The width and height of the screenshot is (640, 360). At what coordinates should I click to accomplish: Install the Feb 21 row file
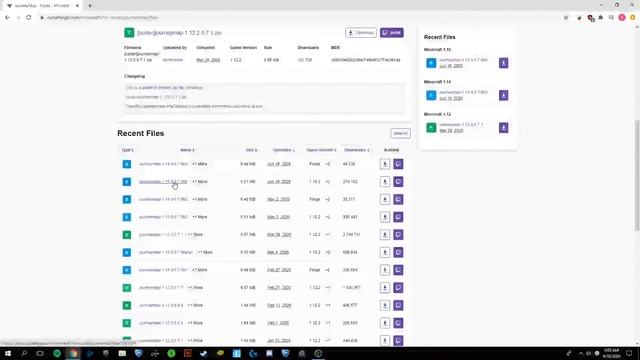point(398,288)
